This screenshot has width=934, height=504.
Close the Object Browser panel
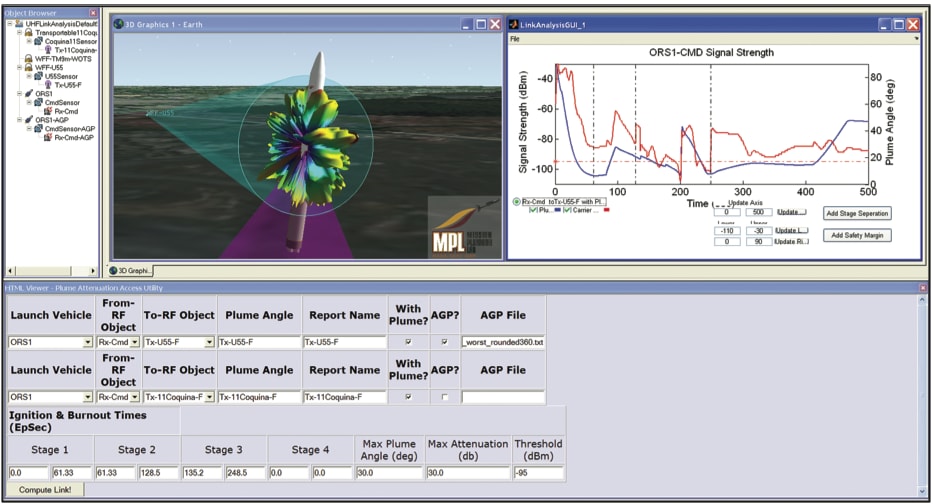point(93,13)
